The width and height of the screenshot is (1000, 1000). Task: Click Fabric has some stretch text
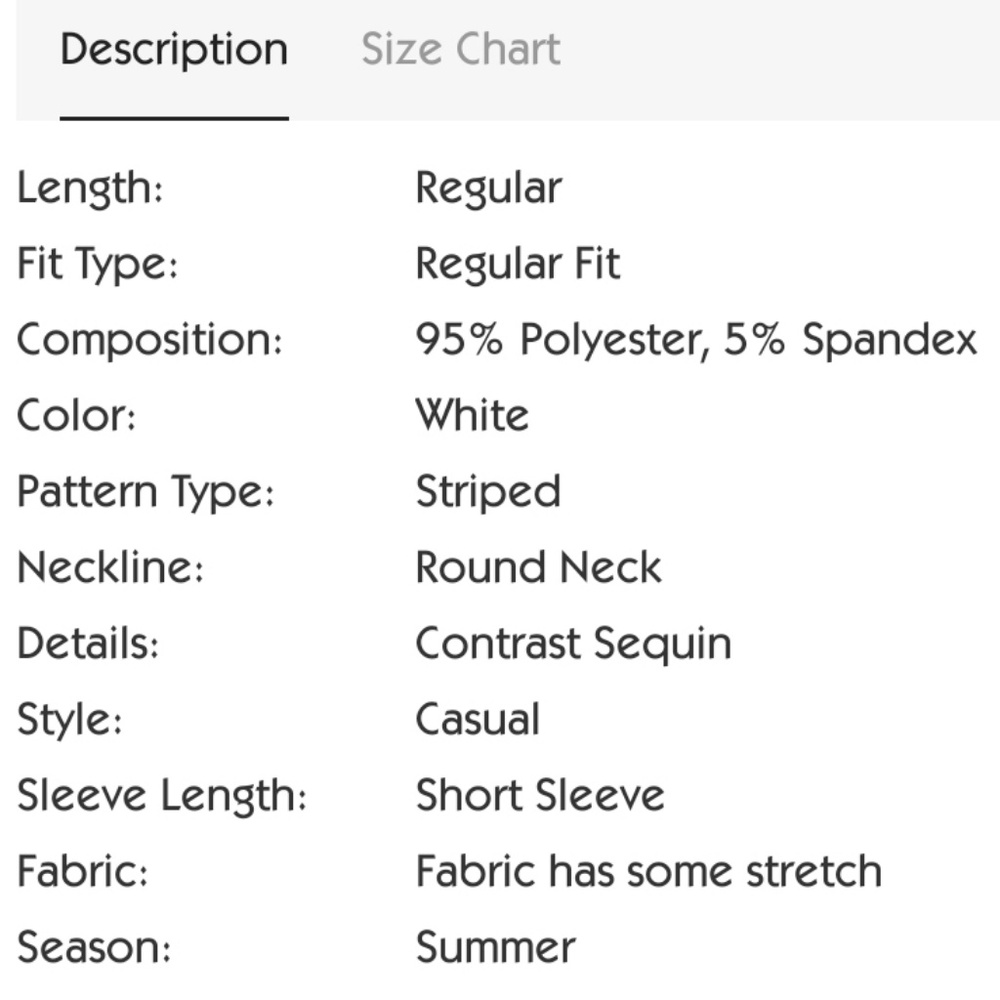point(648,871)
